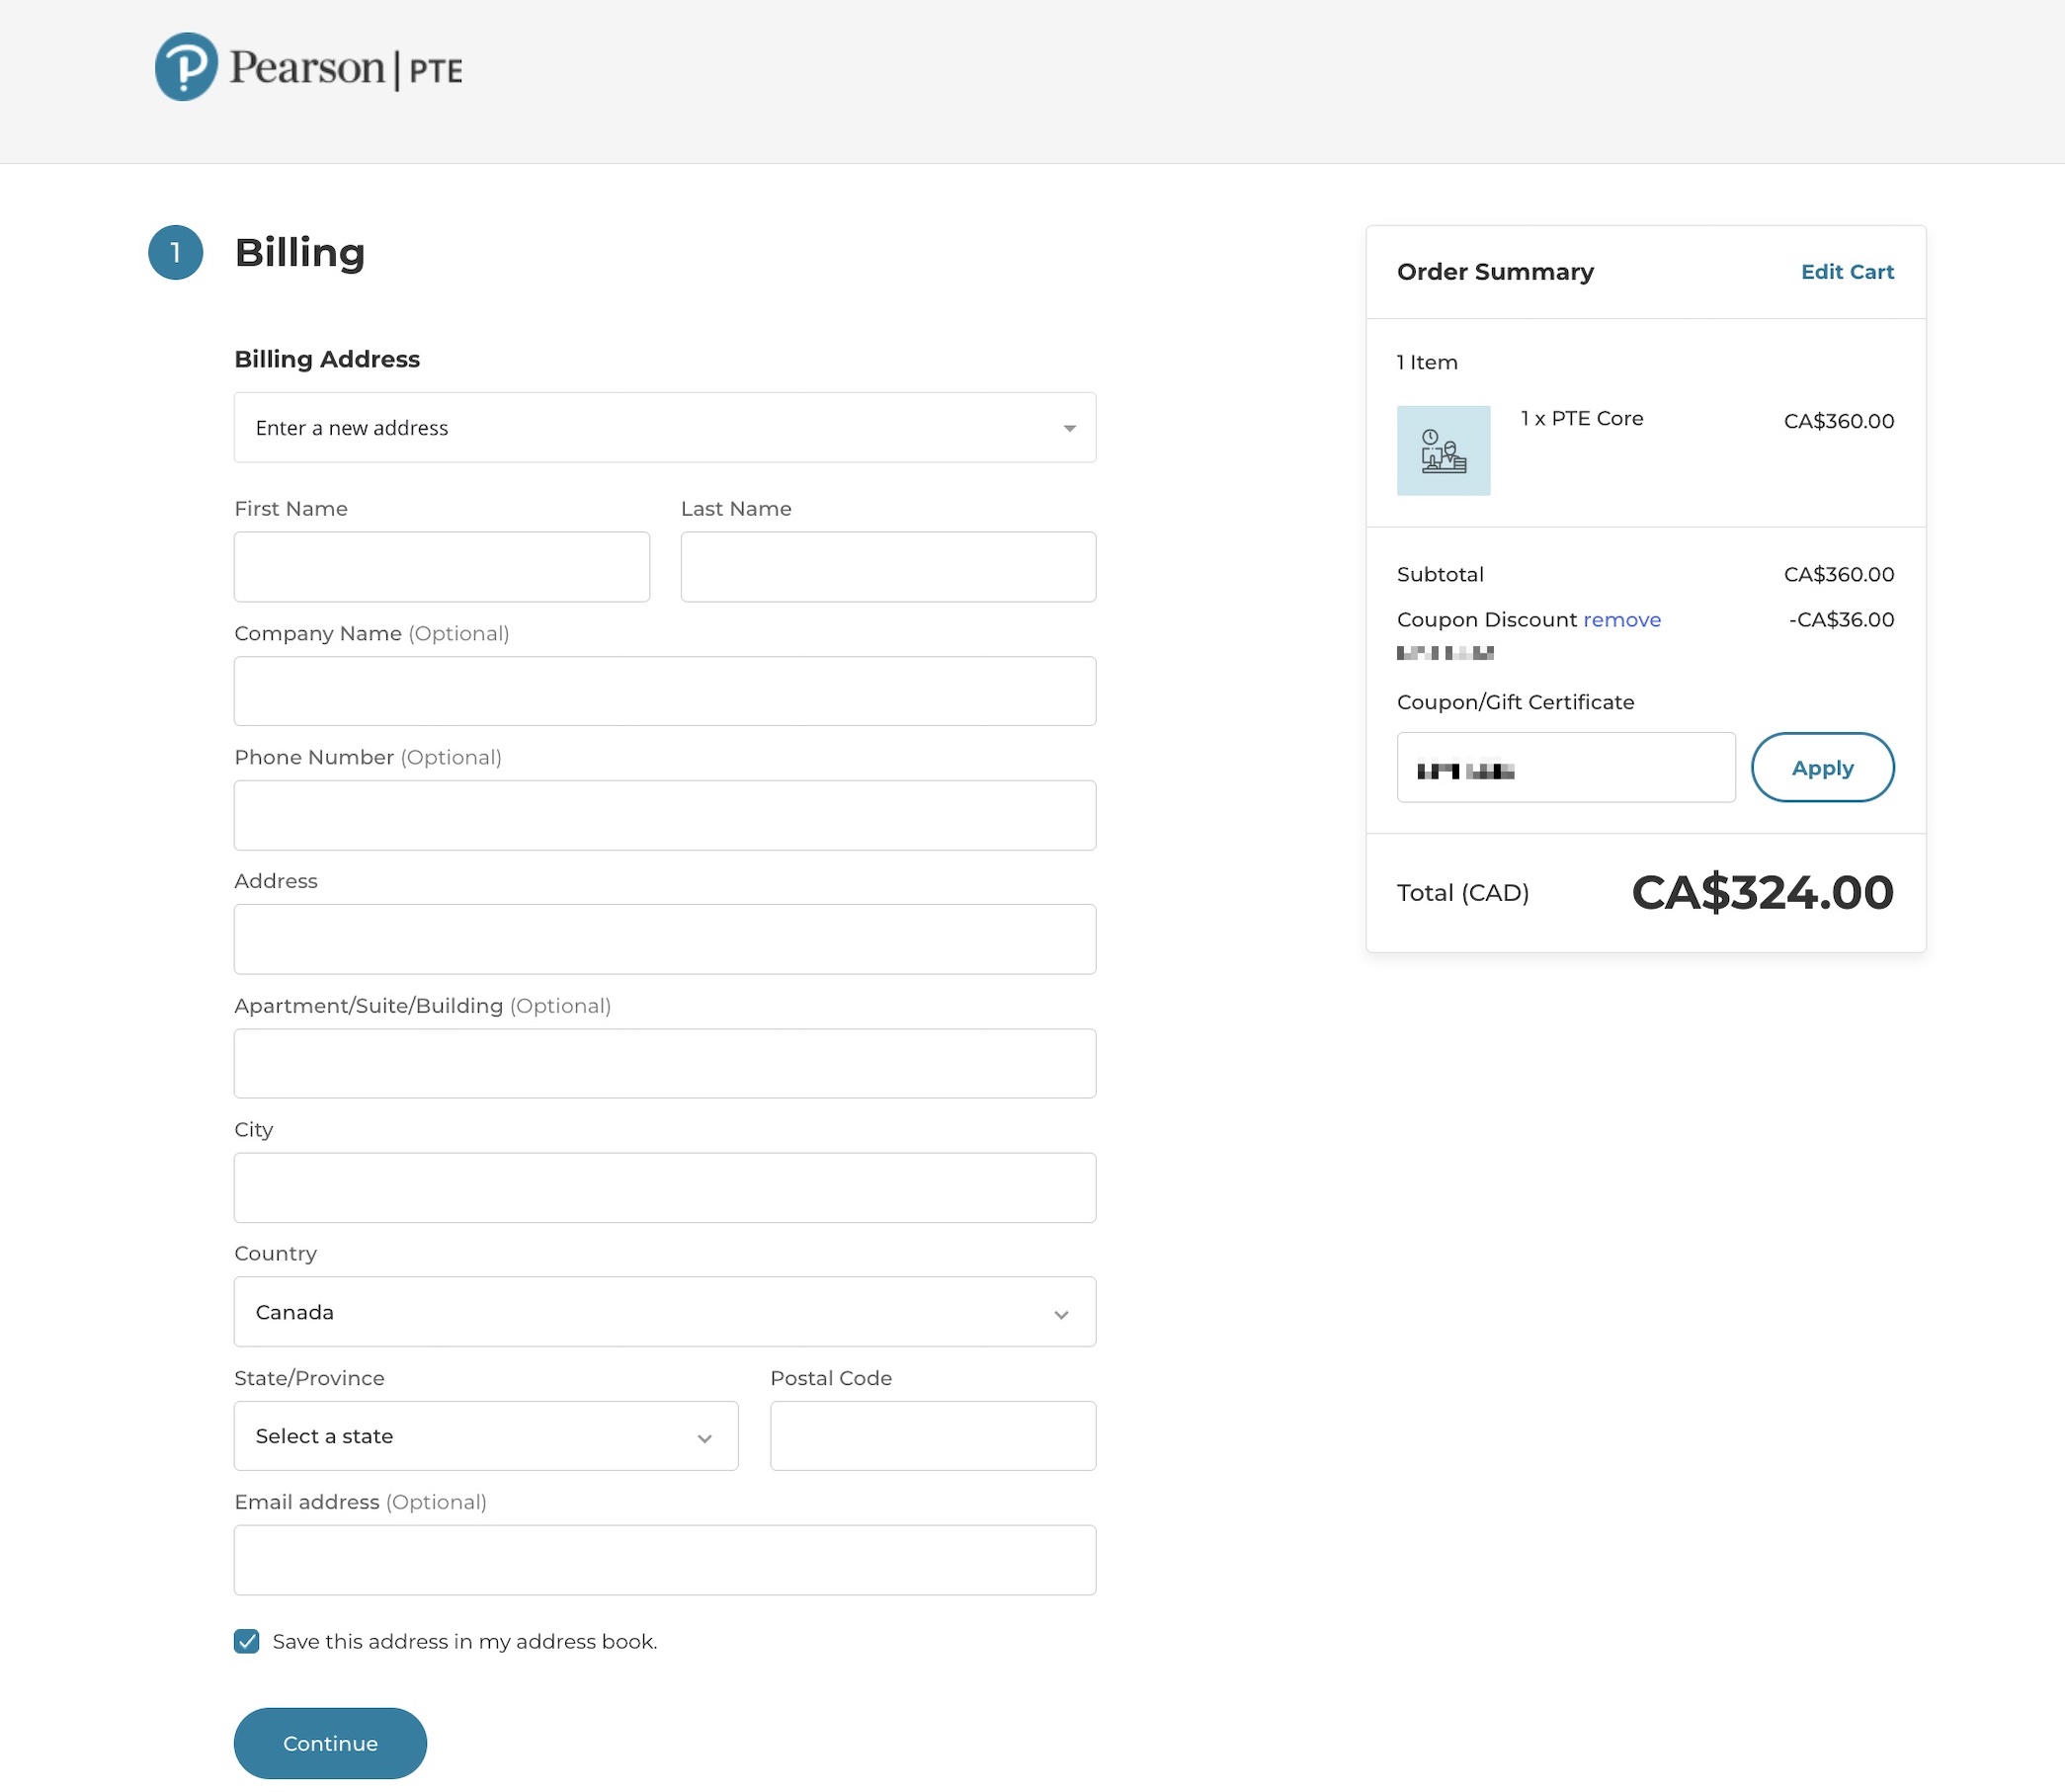The height and width of the screenshot is (1792, 2065).
Task: Focus the Address input field
Action: (664, 939)
